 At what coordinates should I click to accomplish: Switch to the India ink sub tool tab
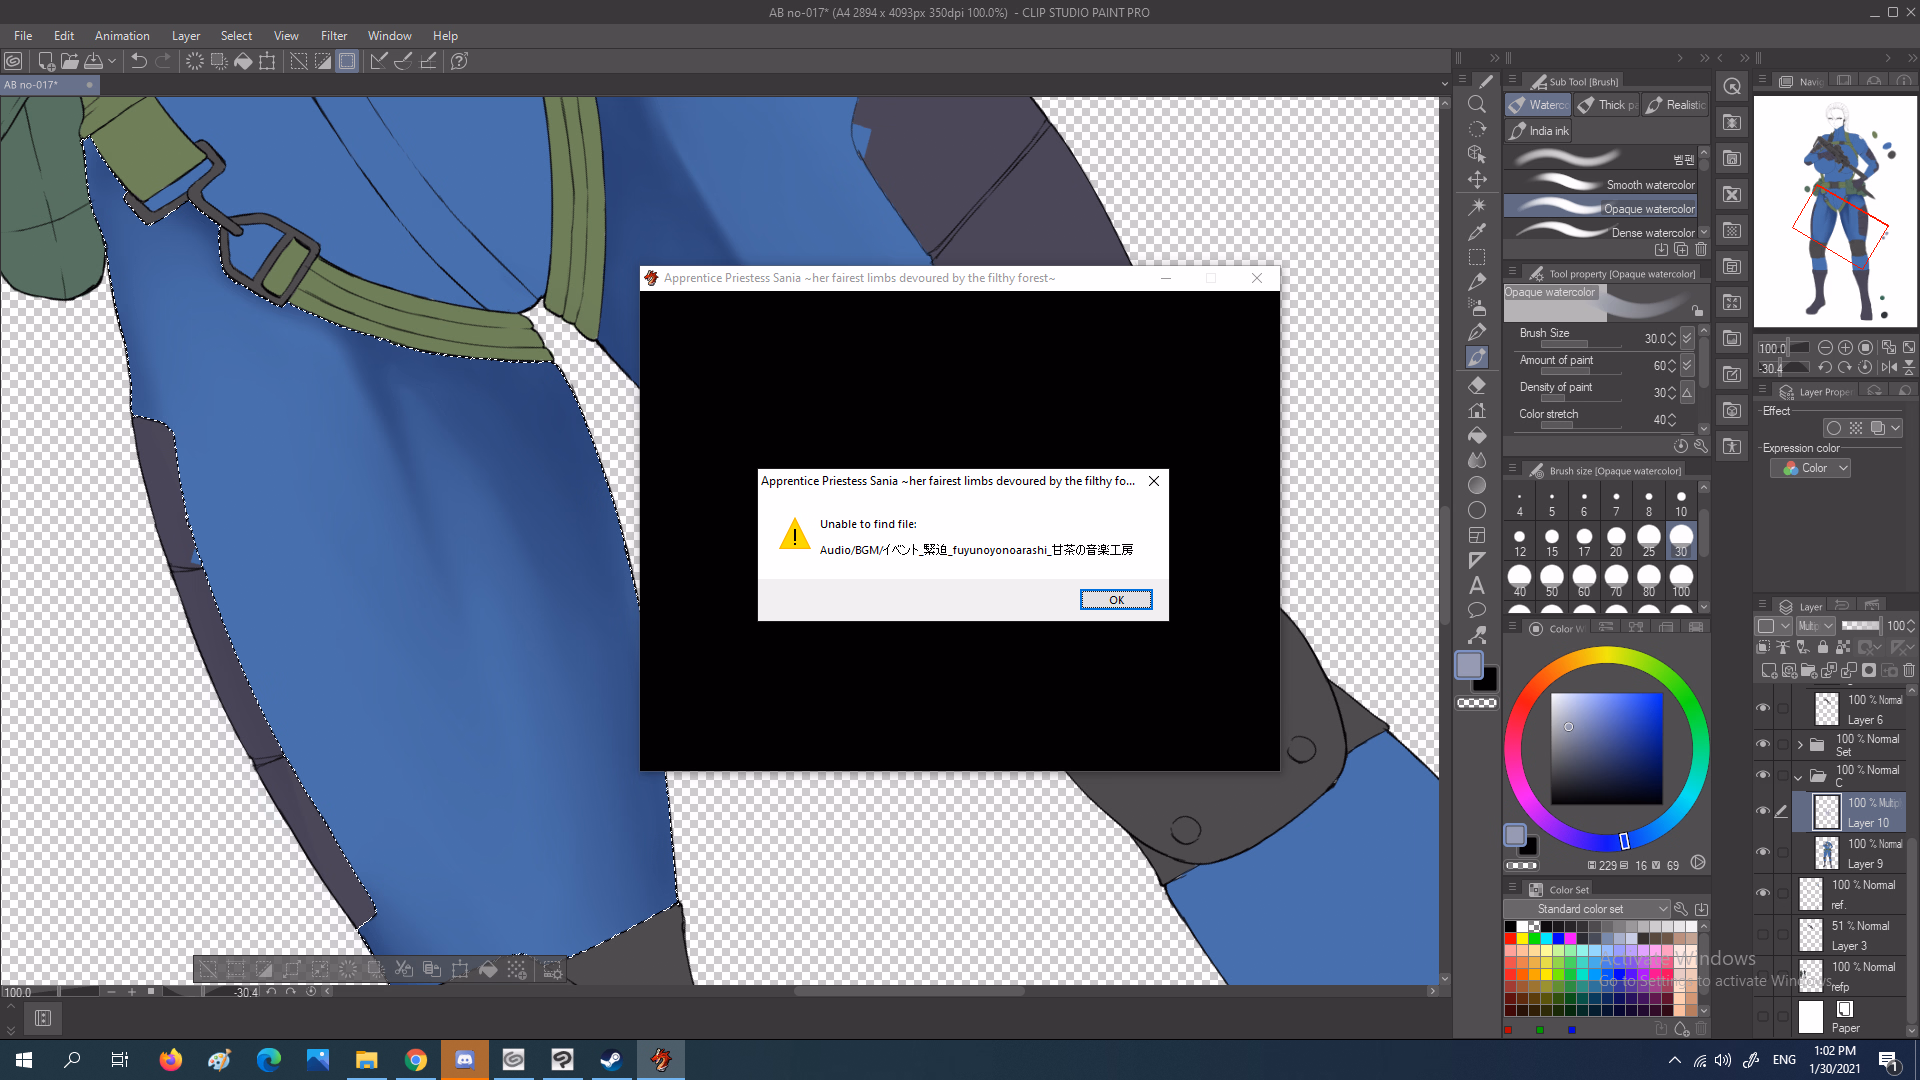coord(1539,131)
